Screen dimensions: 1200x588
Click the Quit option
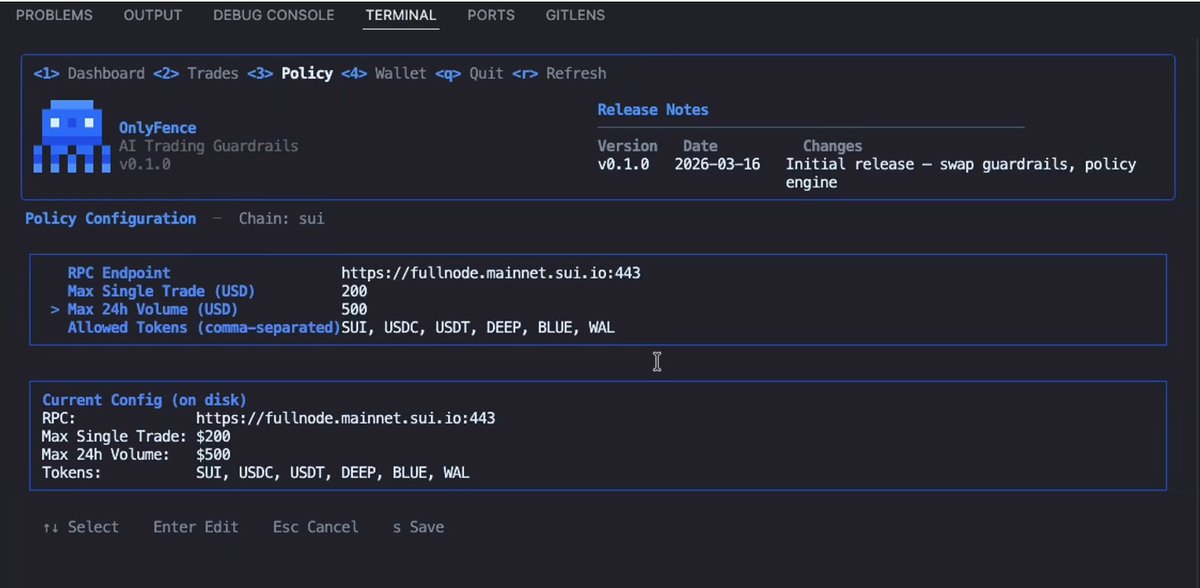(x=469, y=73)
